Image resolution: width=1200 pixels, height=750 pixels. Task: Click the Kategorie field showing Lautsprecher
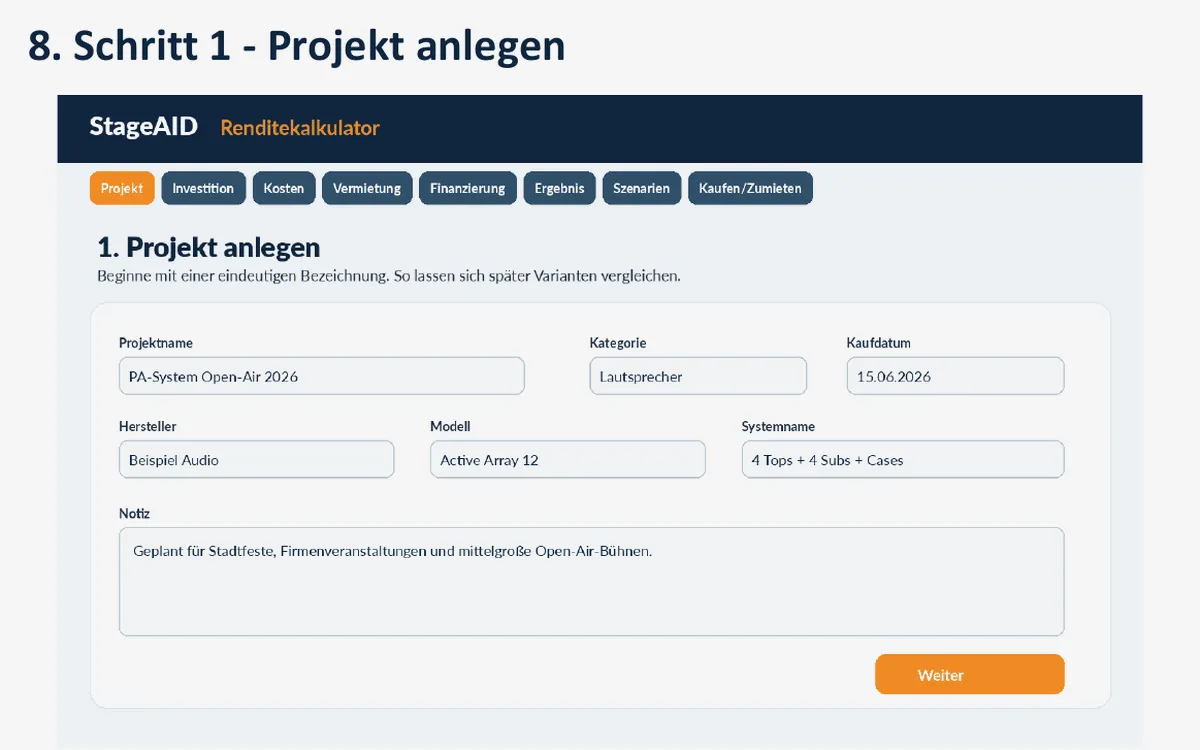698,376
